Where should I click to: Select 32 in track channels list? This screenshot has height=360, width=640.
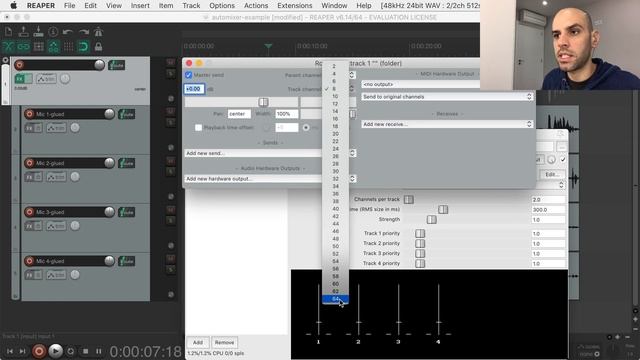[336, 179]
